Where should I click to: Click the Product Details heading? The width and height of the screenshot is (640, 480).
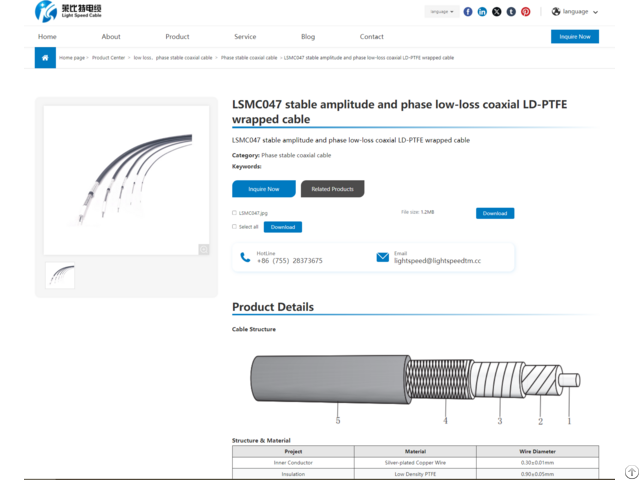tap(273, 307)
